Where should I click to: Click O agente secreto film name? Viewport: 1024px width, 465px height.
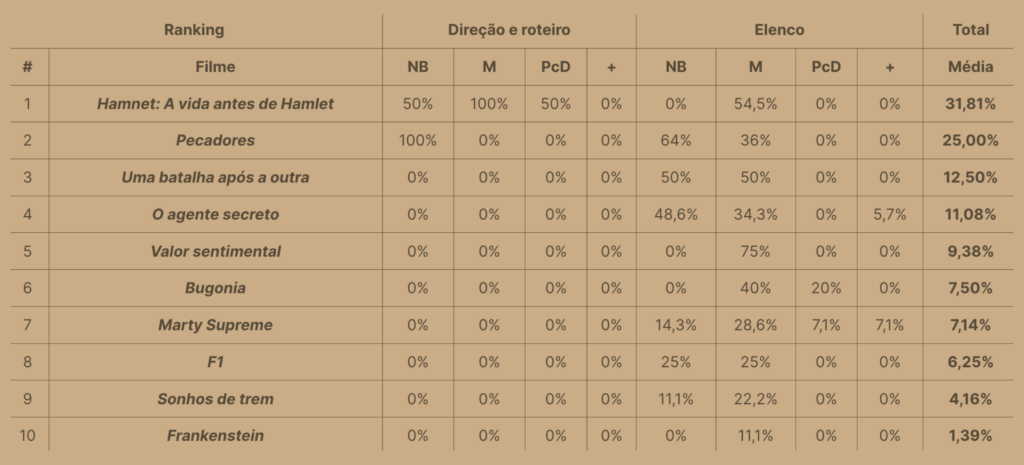click(215, 214)
